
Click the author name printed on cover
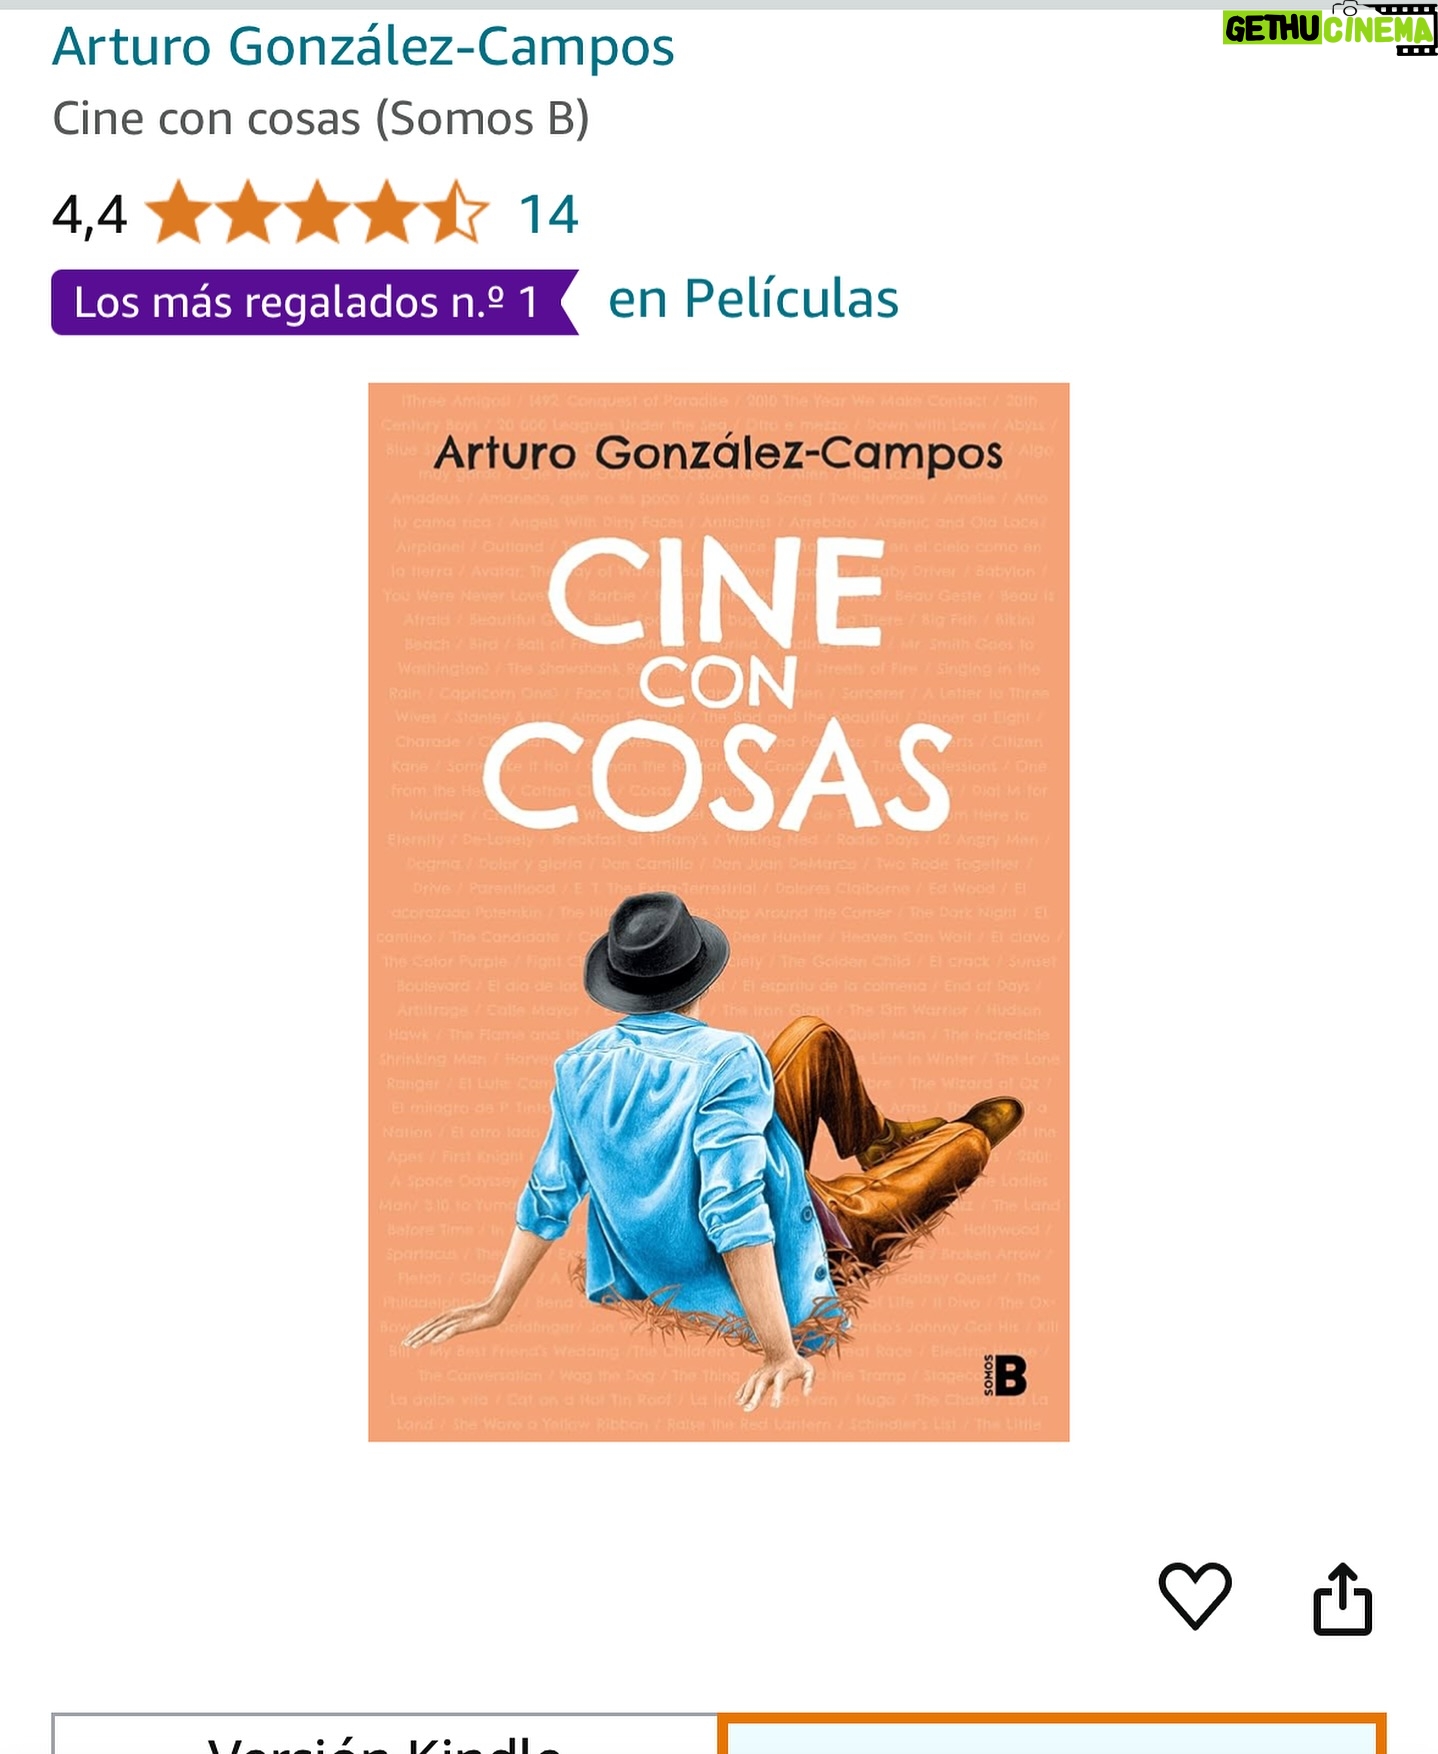[x=718, y=453]
